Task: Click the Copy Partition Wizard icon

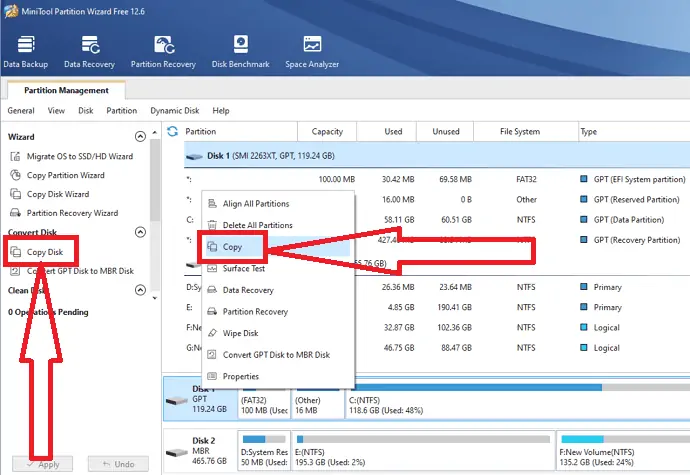Action: click(x=15, y=175)
